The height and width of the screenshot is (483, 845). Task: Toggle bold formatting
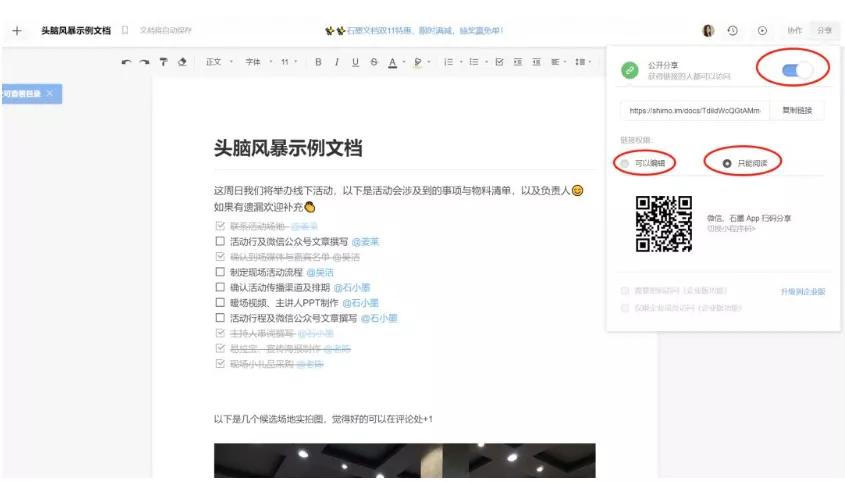318,62
